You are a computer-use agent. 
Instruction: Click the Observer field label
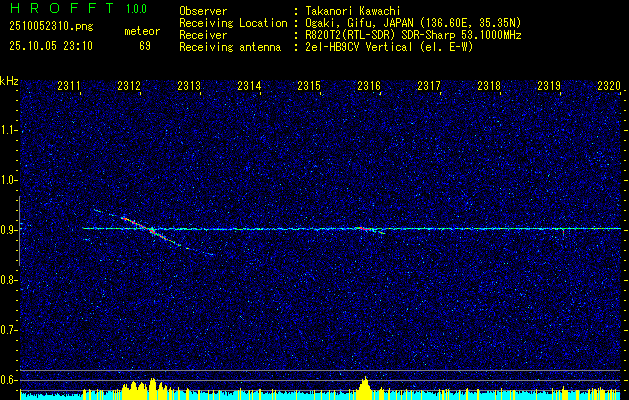203,11
